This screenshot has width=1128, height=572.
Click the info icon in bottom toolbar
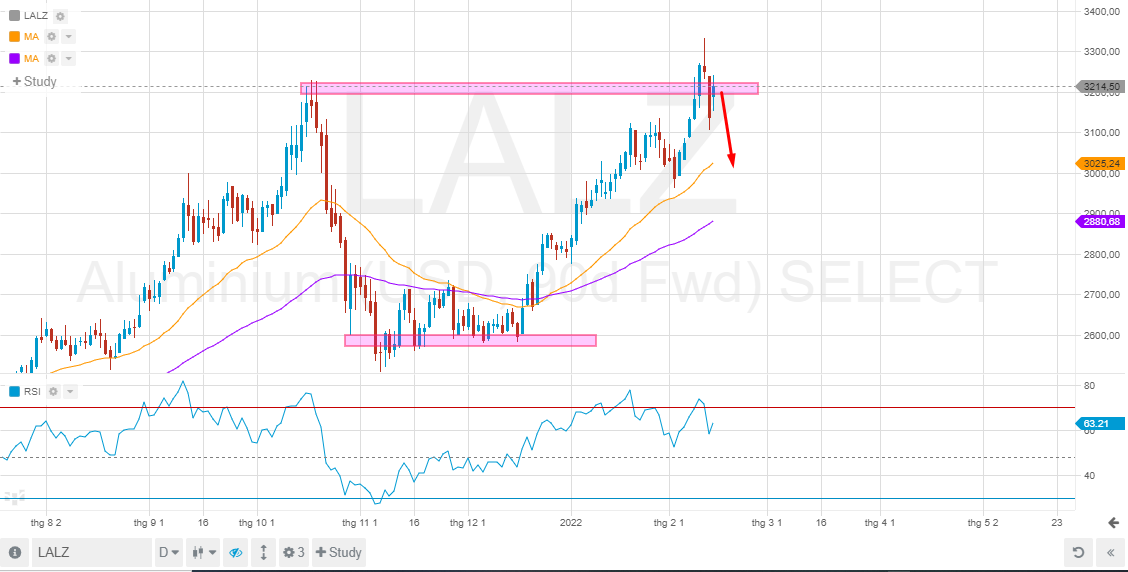(x=15, y=553)
